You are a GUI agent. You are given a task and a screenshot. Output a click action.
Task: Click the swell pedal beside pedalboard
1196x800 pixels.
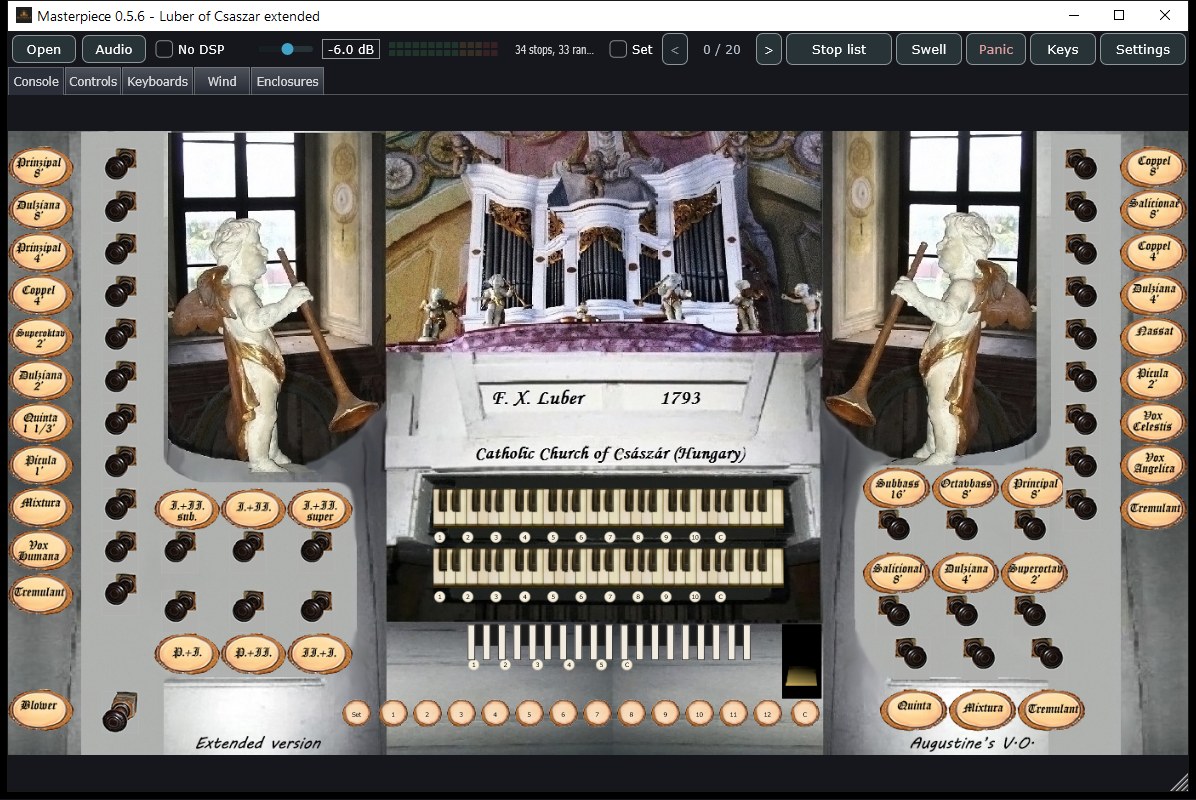pos(801,661)
